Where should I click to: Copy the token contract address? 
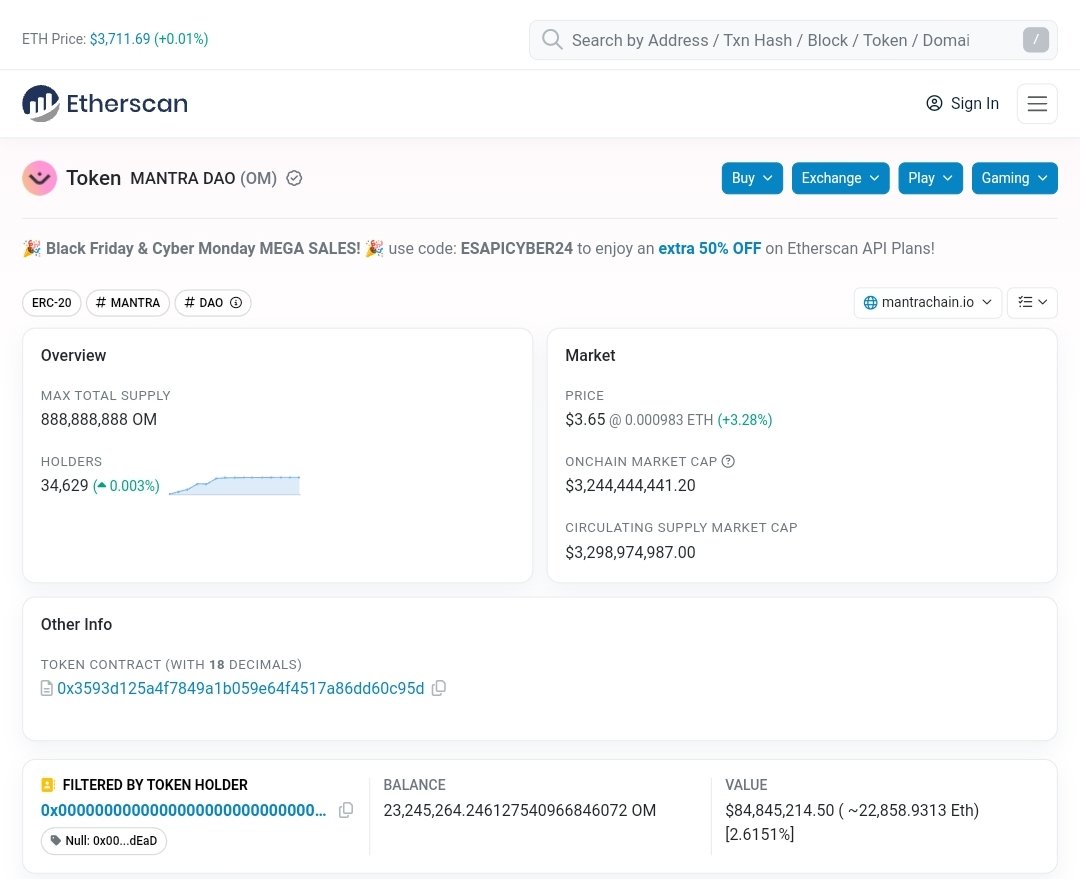coord(439,688)
